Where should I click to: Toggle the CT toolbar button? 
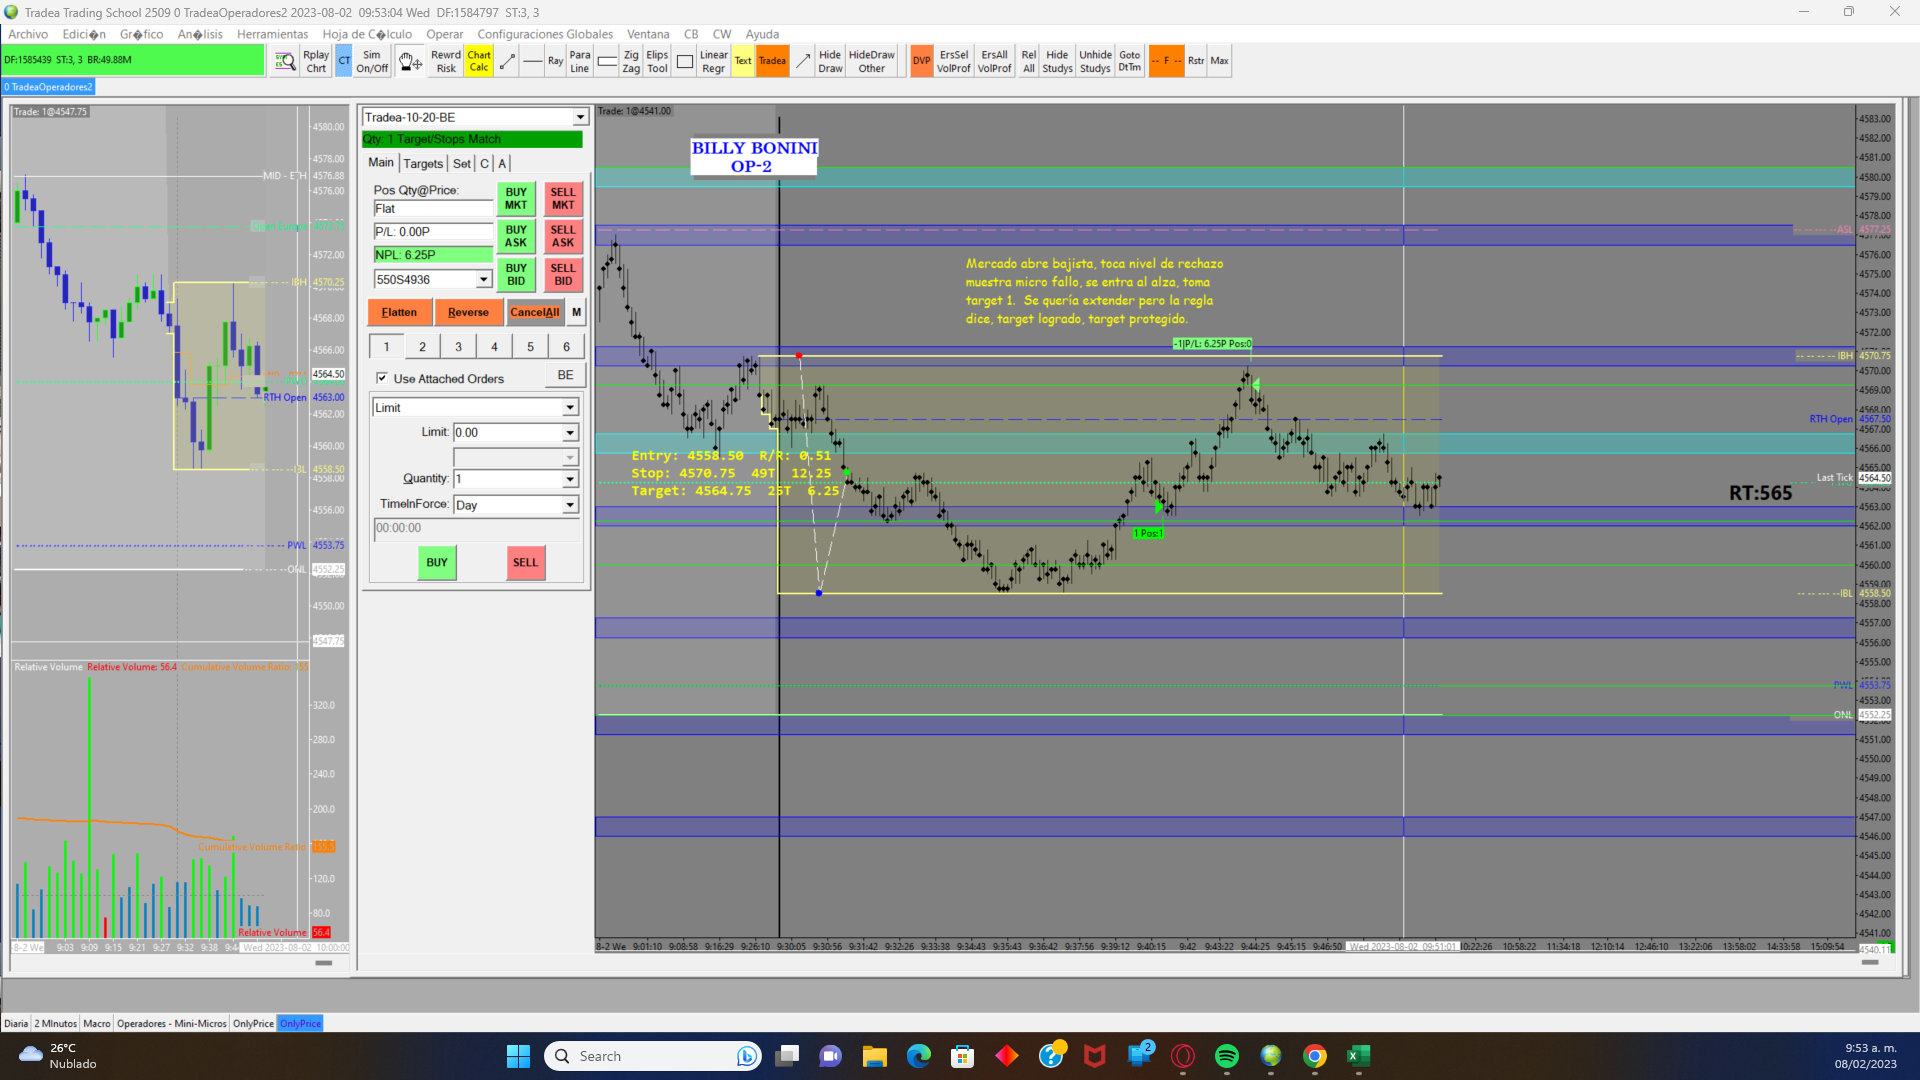click(344, 62)
